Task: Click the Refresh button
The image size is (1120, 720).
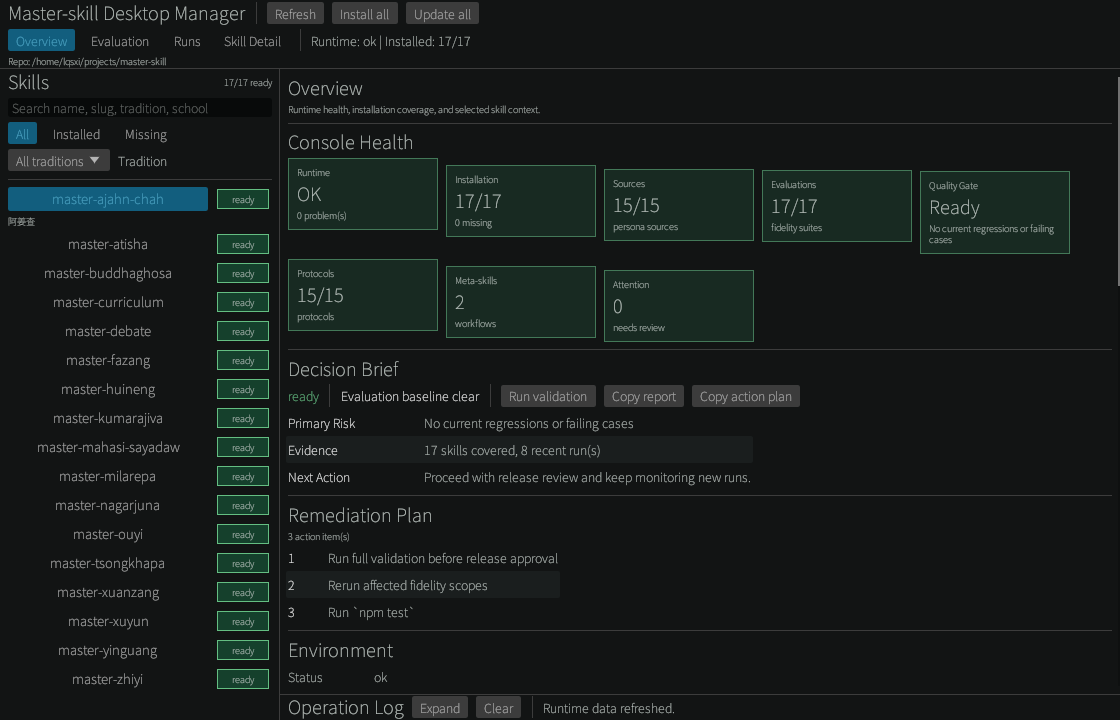Action: coord(295,14)
